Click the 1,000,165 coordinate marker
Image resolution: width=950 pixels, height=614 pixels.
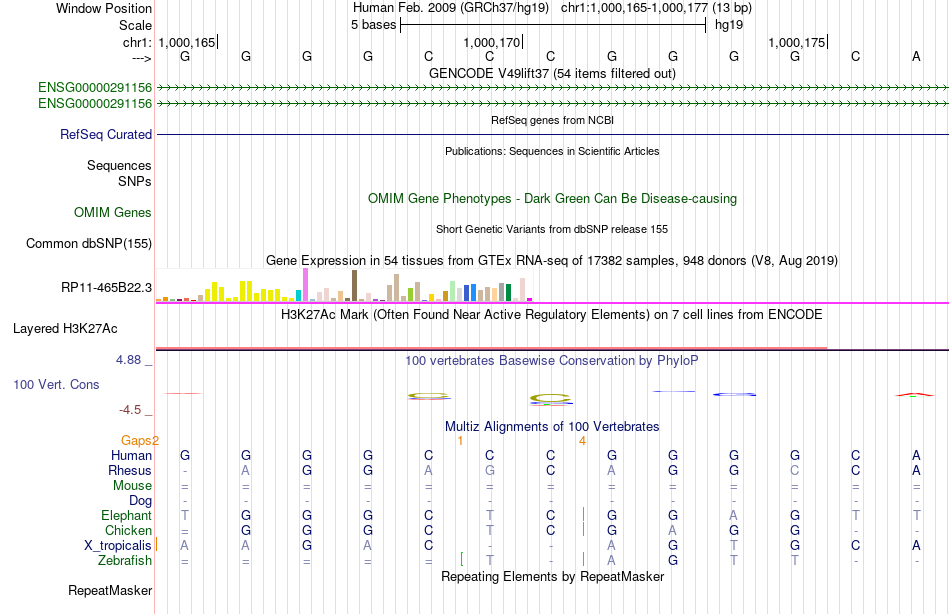tap(187, 42)
